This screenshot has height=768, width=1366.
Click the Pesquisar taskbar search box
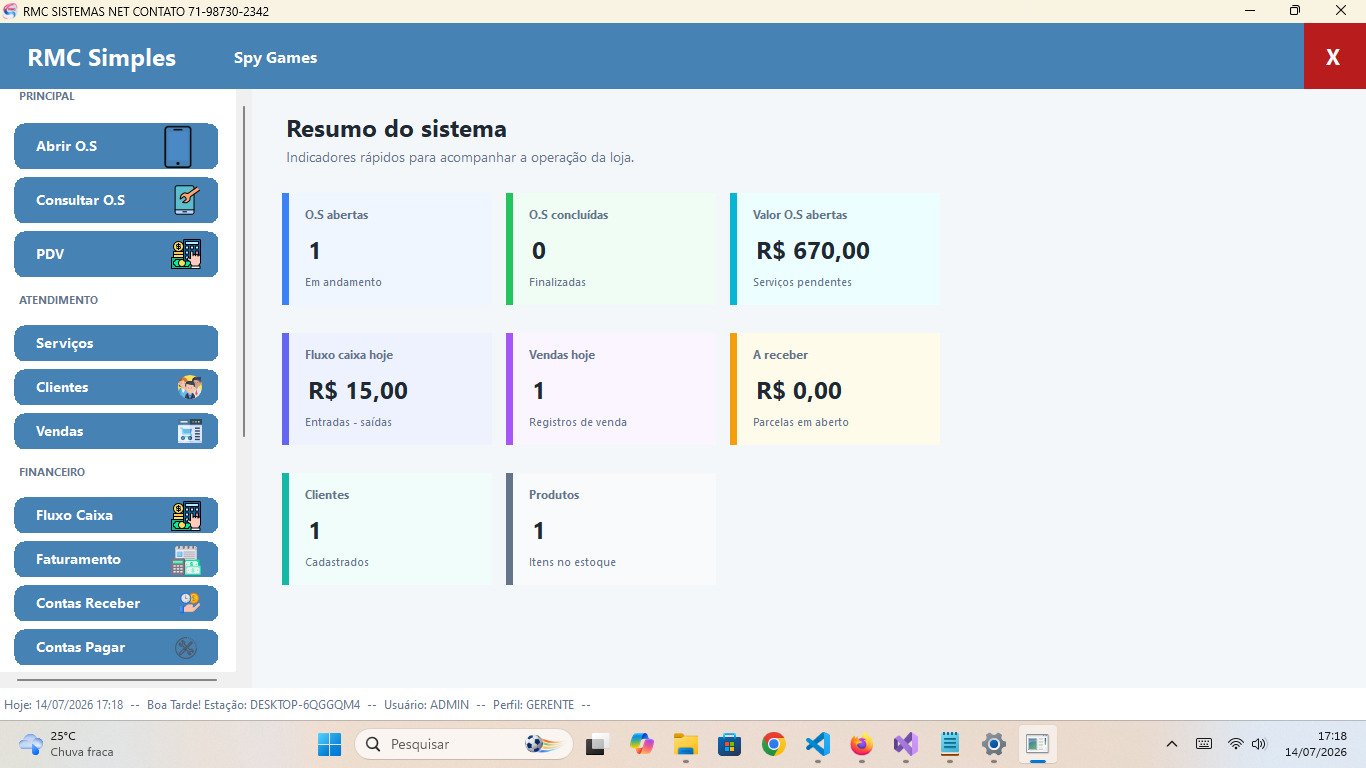click(464, 744)
